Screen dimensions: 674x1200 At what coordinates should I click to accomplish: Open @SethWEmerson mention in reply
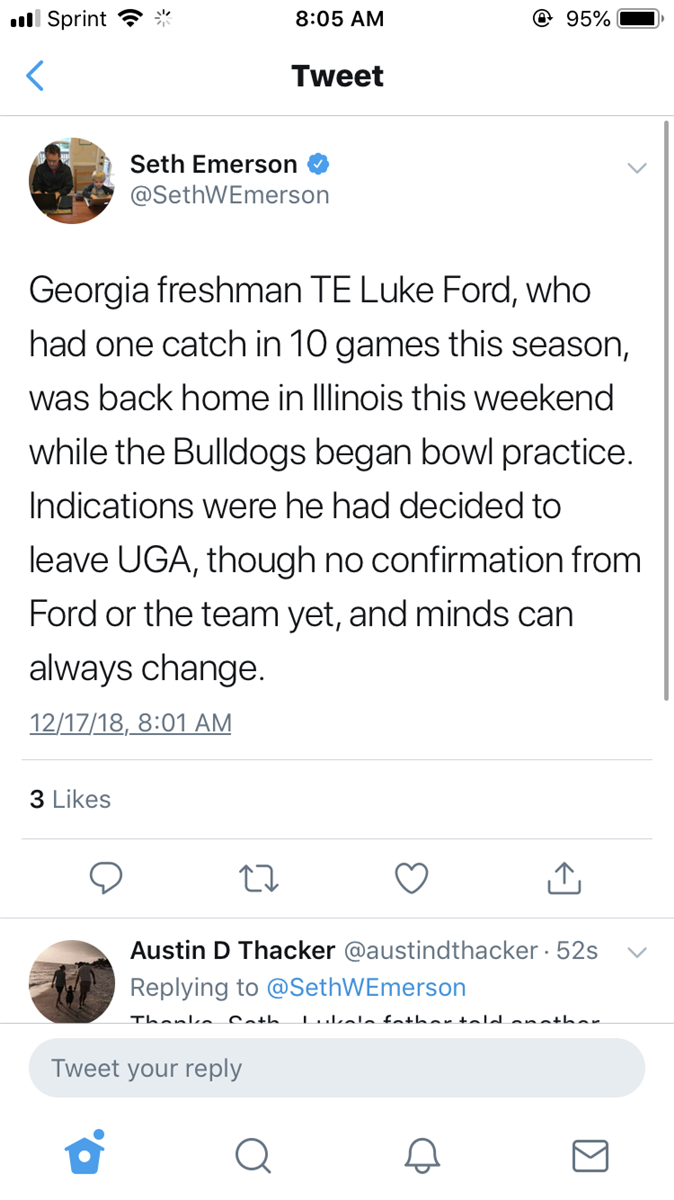tap(365, 987)
